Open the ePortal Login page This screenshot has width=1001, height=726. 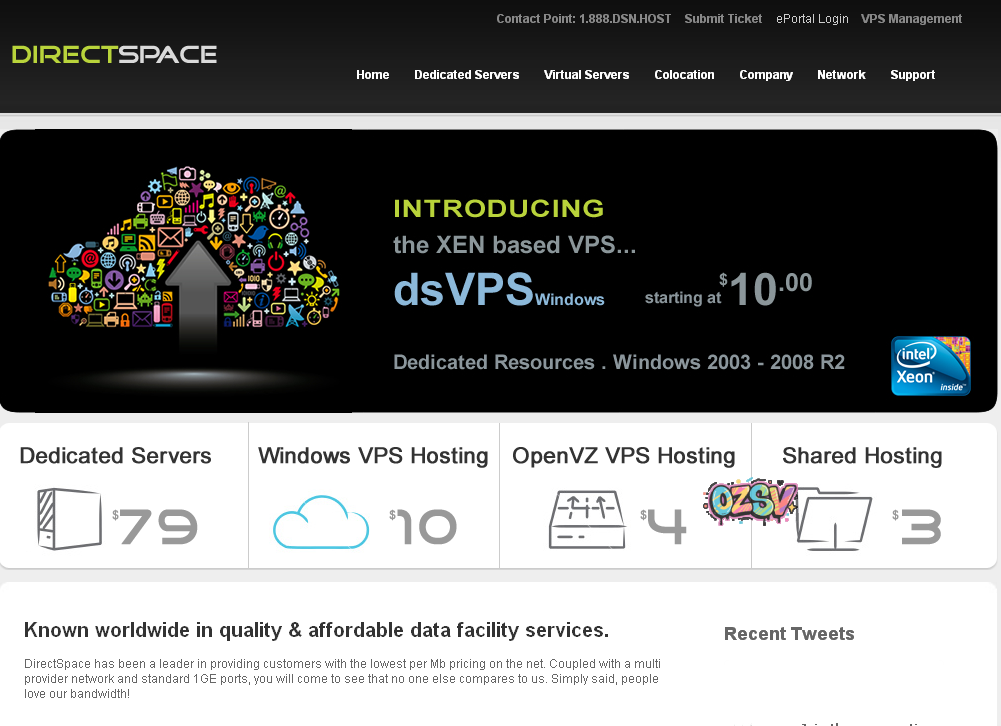pos(812,18)
